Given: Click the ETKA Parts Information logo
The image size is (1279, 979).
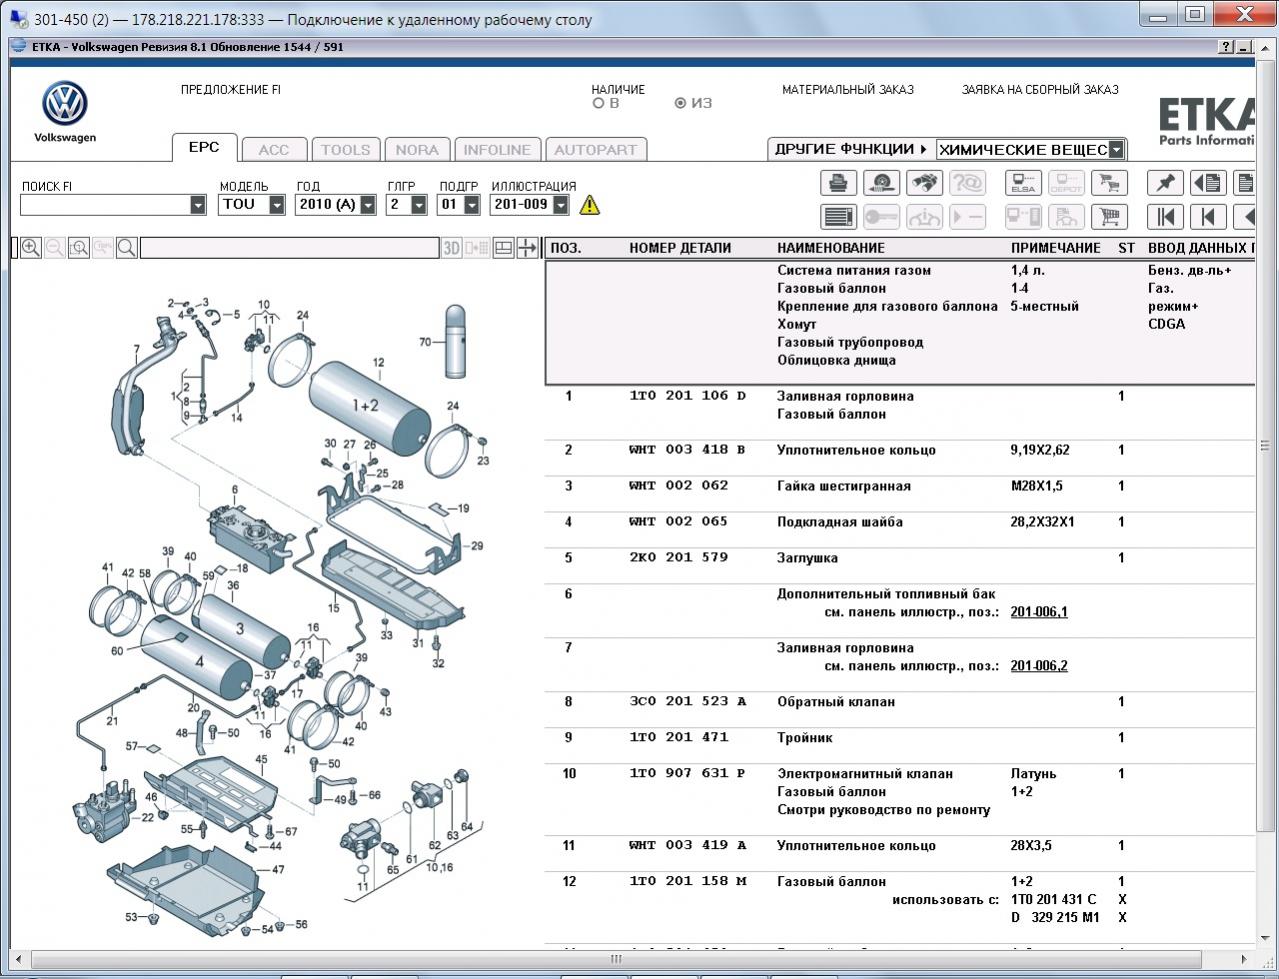Looking at the screenshot, I should point(1207,120).
